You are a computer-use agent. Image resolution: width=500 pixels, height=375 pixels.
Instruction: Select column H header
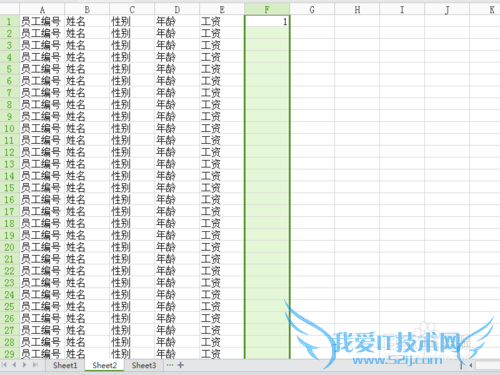[x=357, y=10]
